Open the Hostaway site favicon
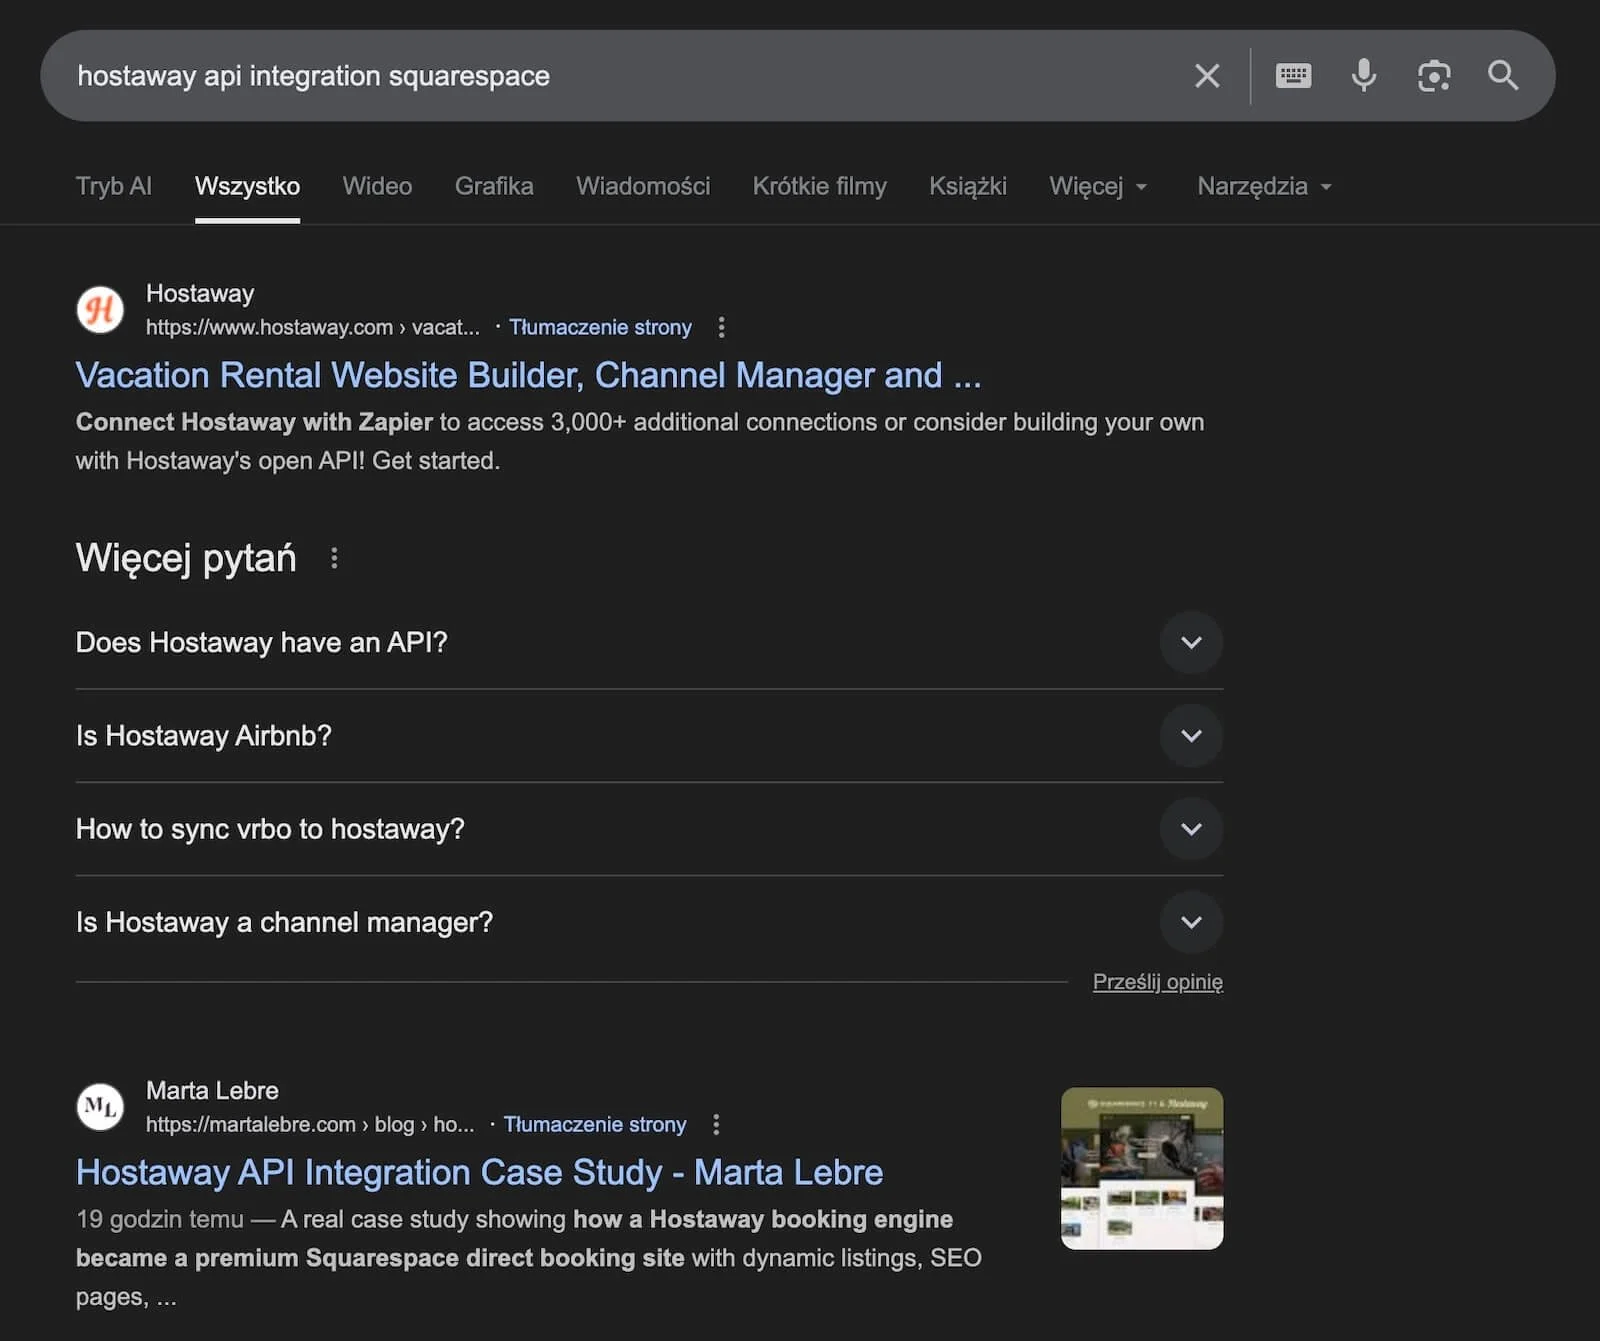 click(100, 310)
